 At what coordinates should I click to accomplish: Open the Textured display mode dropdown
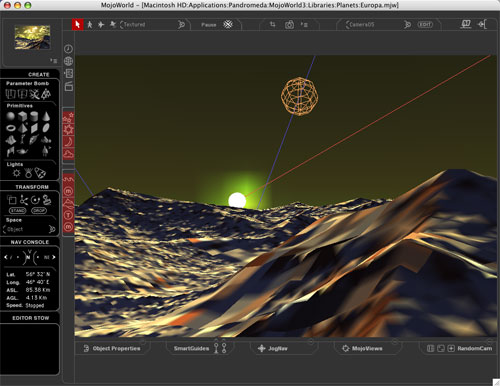pos(152,24)
